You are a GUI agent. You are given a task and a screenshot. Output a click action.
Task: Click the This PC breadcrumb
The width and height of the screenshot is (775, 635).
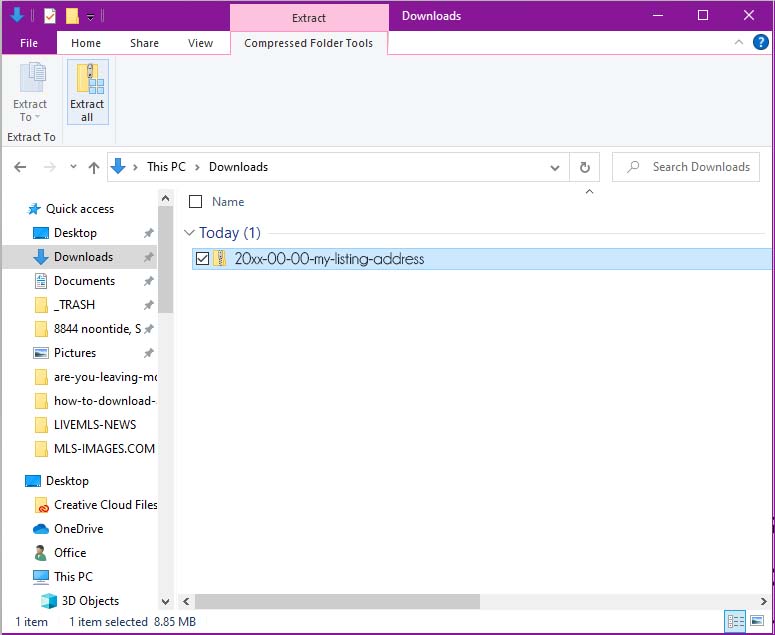[x=166, y=167]
